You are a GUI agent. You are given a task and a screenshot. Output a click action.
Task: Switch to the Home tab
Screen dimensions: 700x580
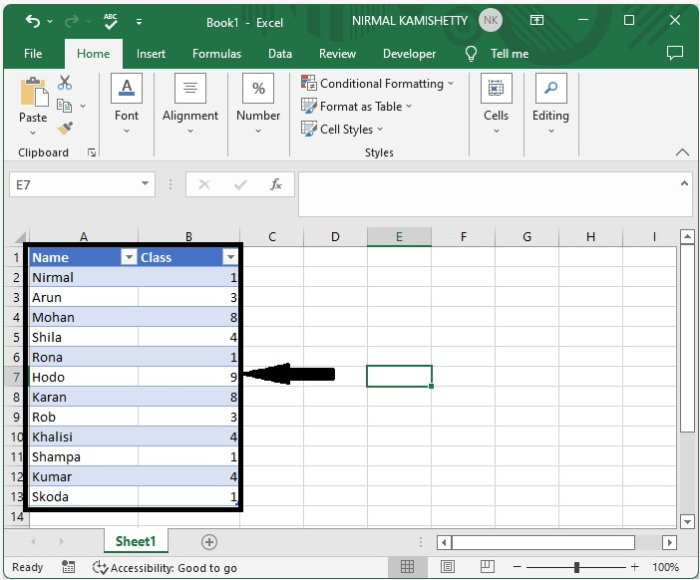point(93,54)
